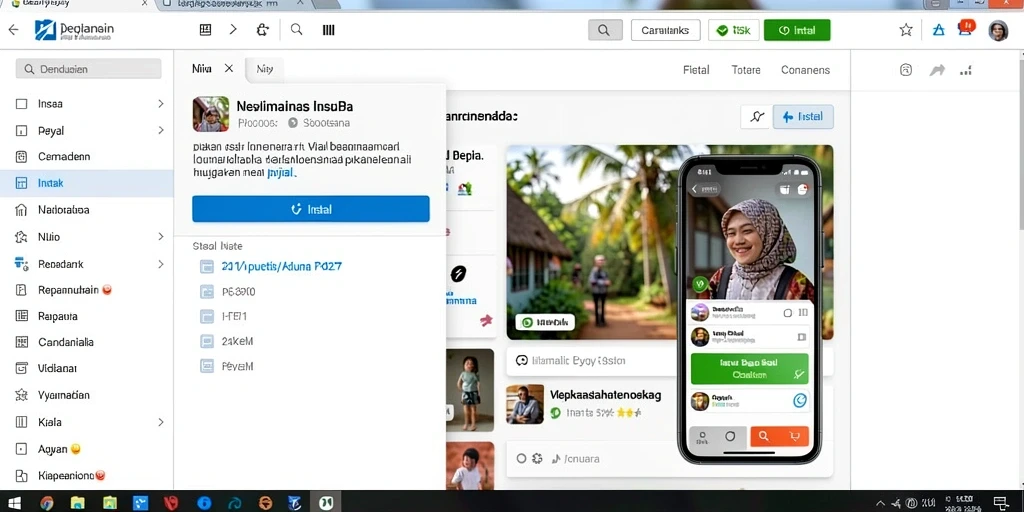Click the smiley icon in right panel

coord(906,70)
